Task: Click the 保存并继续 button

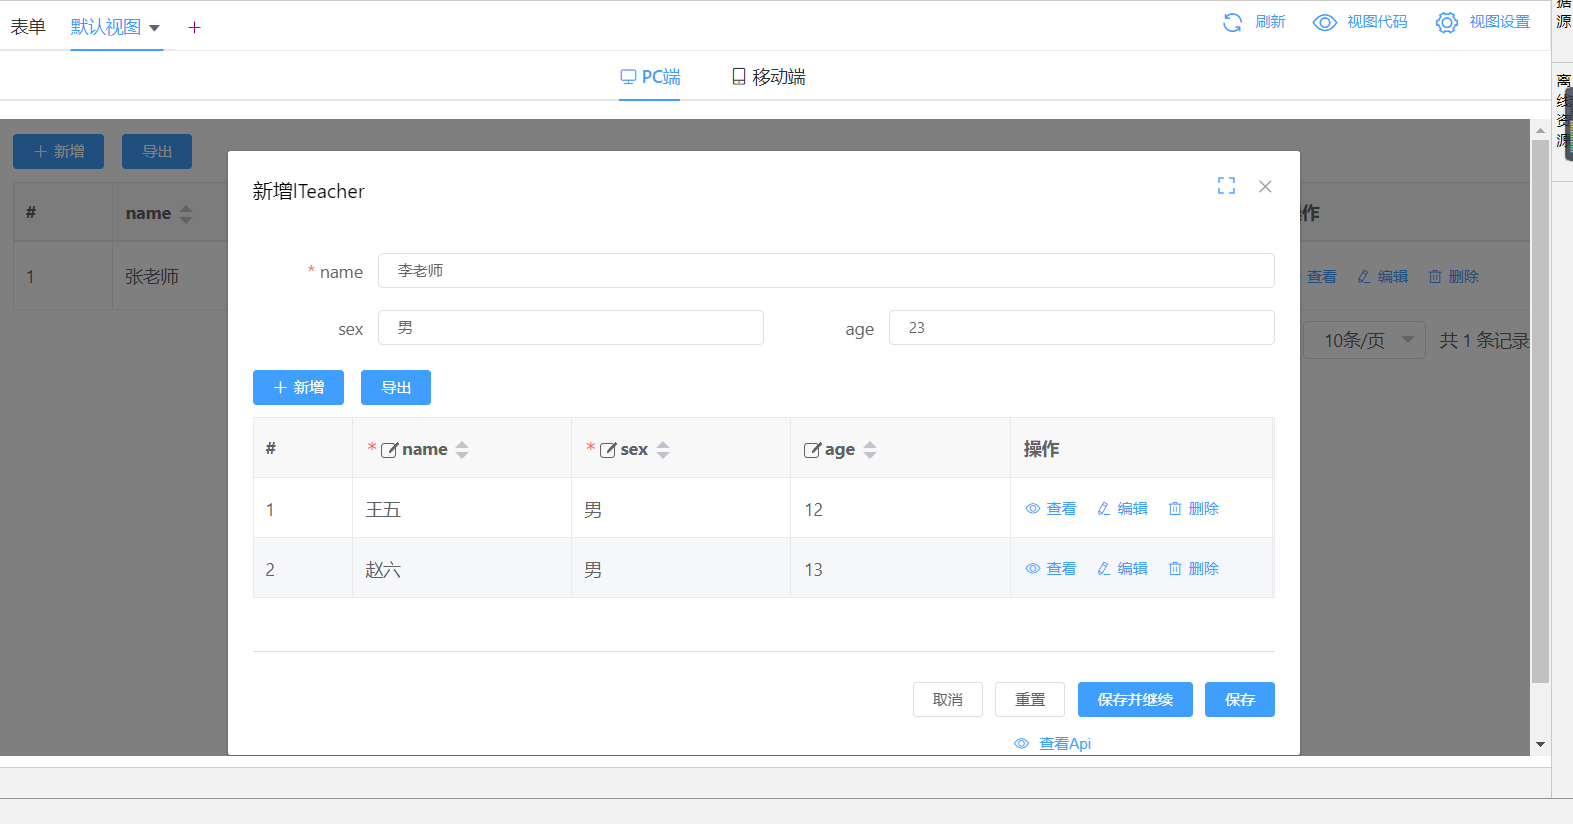Action: (x=1135, y=700)
